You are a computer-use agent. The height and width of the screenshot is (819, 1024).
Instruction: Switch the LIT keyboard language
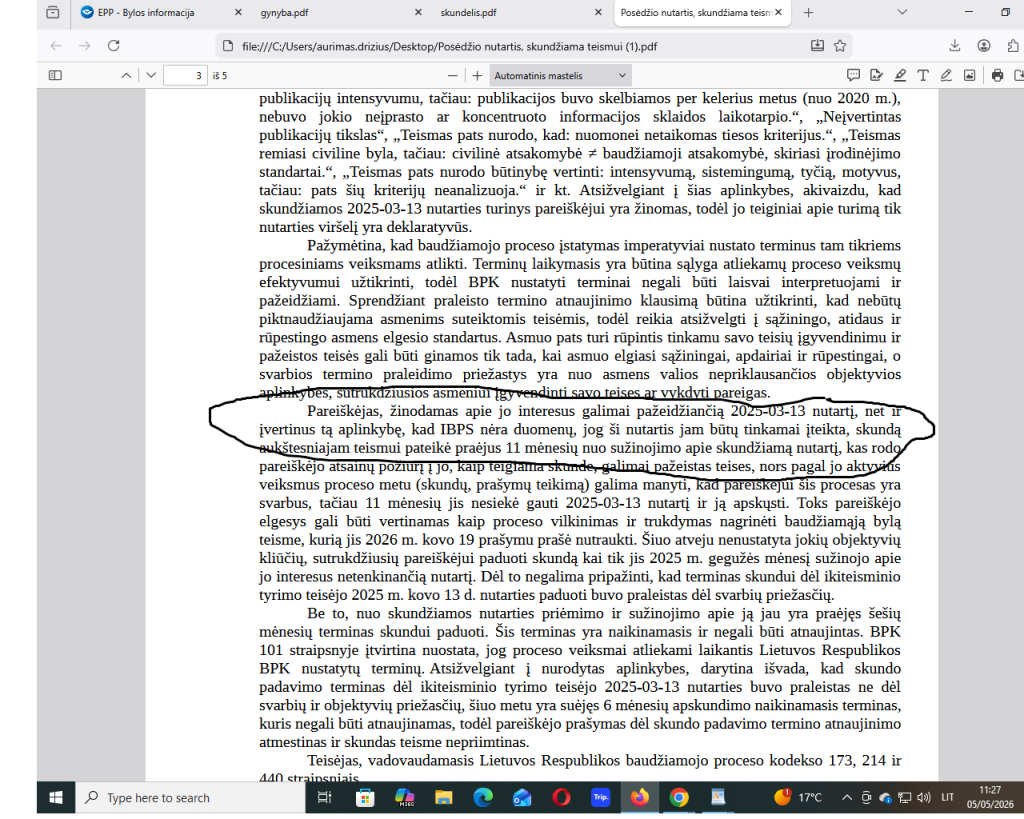(948, 797)
